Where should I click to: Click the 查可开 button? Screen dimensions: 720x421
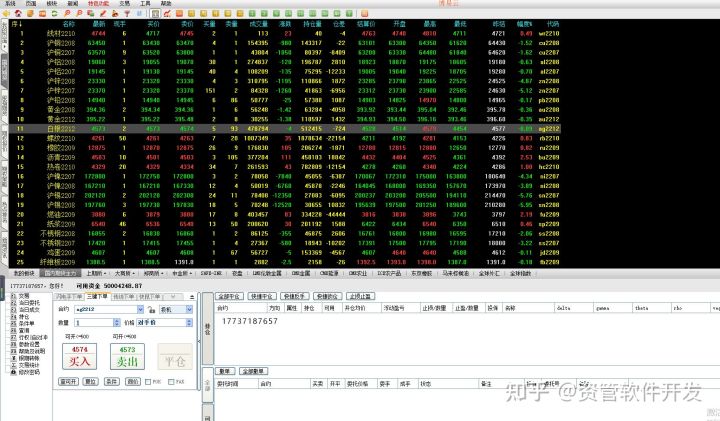(x=68, y=382)
